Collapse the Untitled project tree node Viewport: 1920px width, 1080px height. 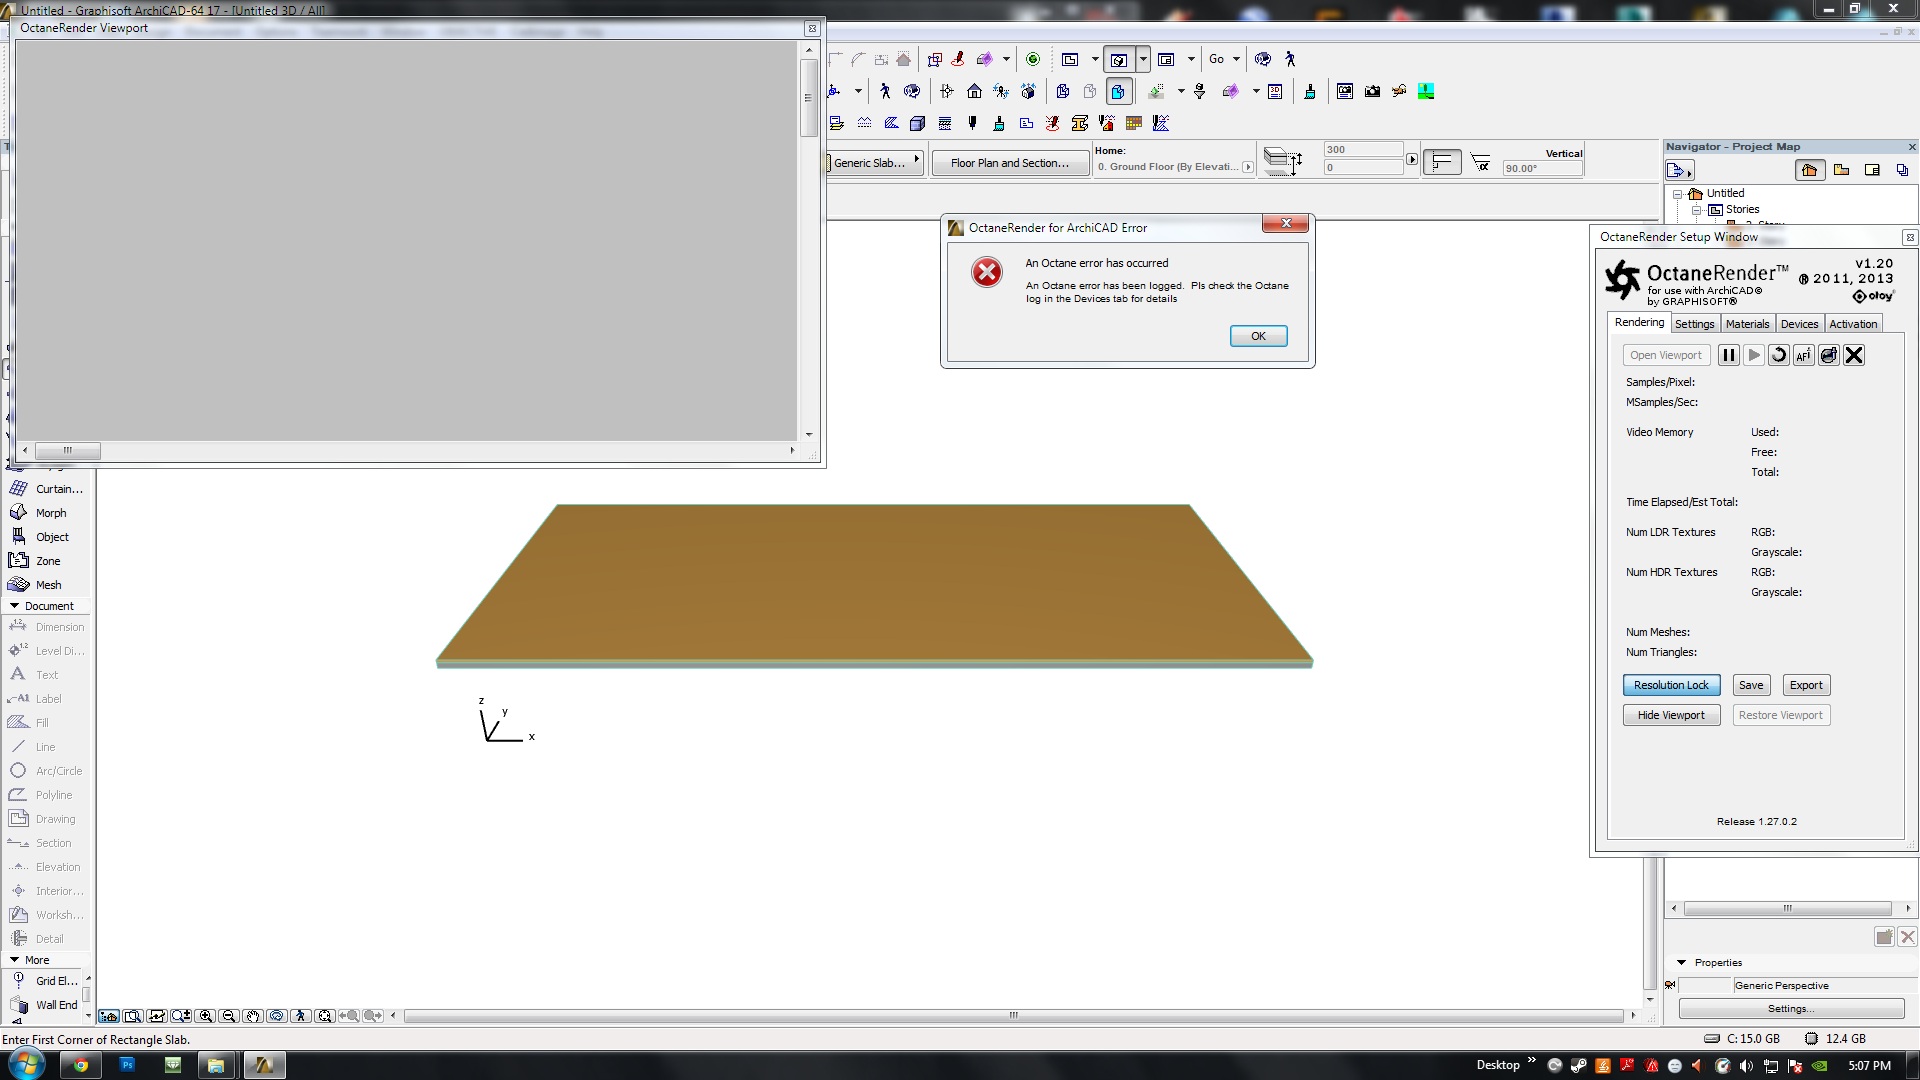click(x=1677, y=194)
